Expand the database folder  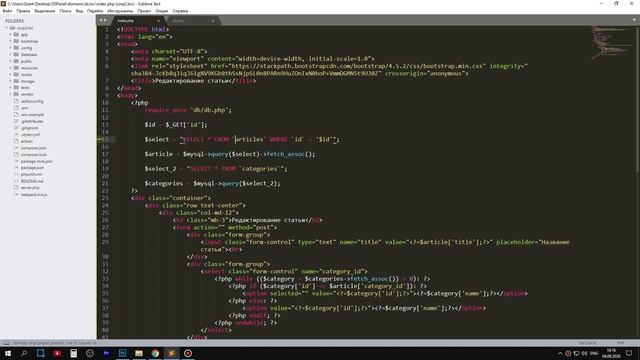11,54
